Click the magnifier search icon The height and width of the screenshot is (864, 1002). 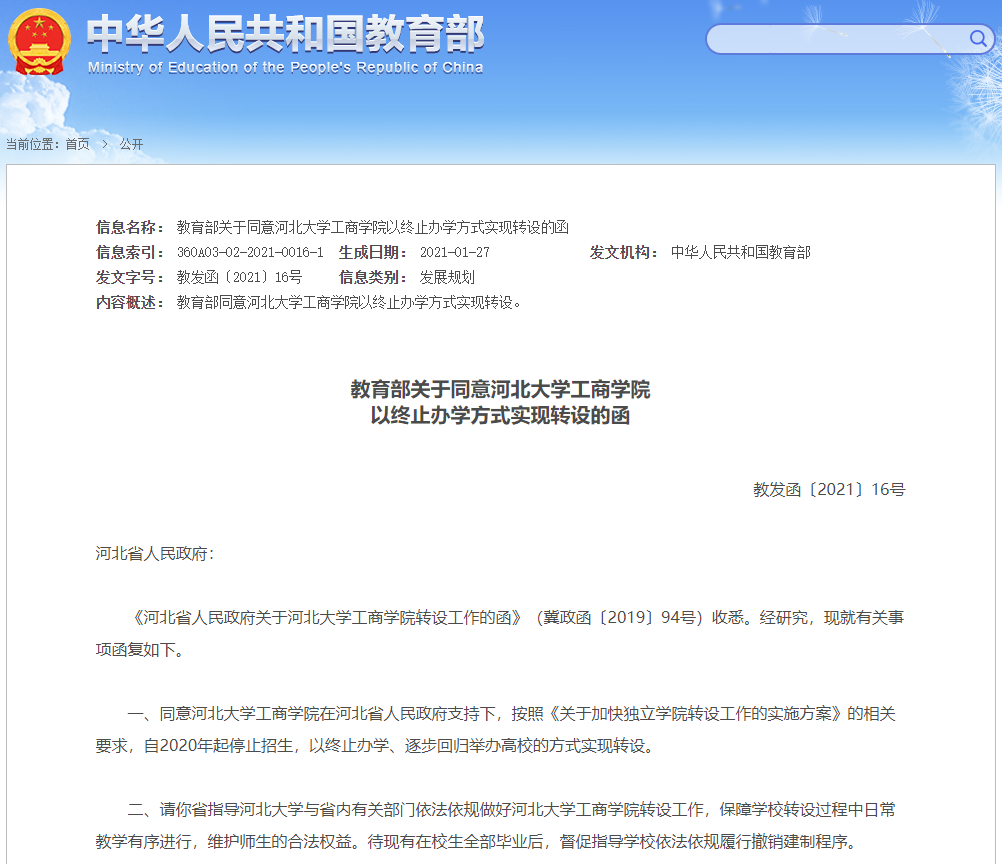pos(978,39)
